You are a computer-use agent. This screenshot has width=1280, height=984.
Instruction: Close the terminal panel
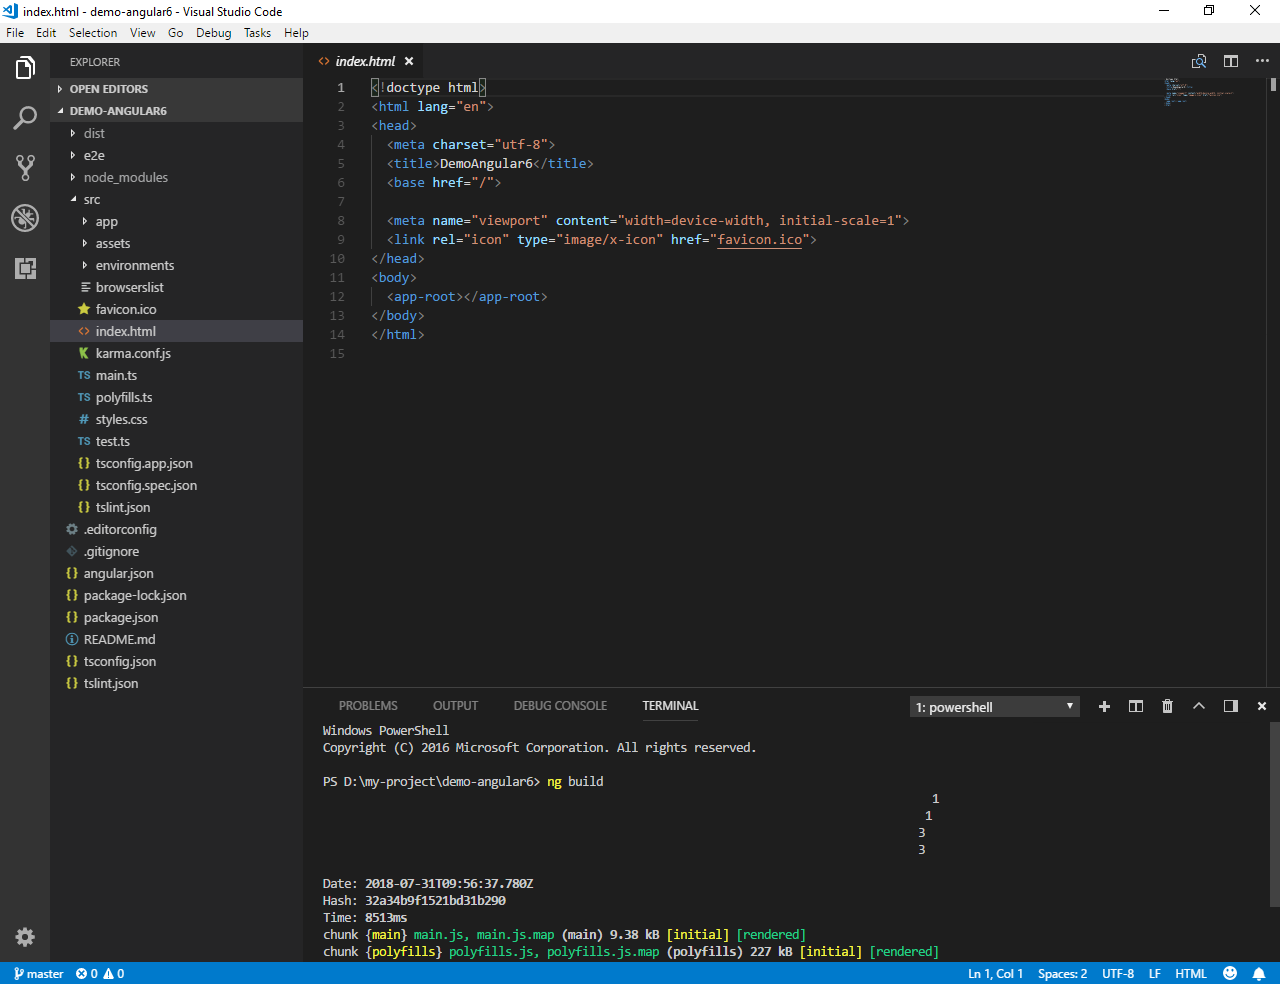[x=1262, y=706]
